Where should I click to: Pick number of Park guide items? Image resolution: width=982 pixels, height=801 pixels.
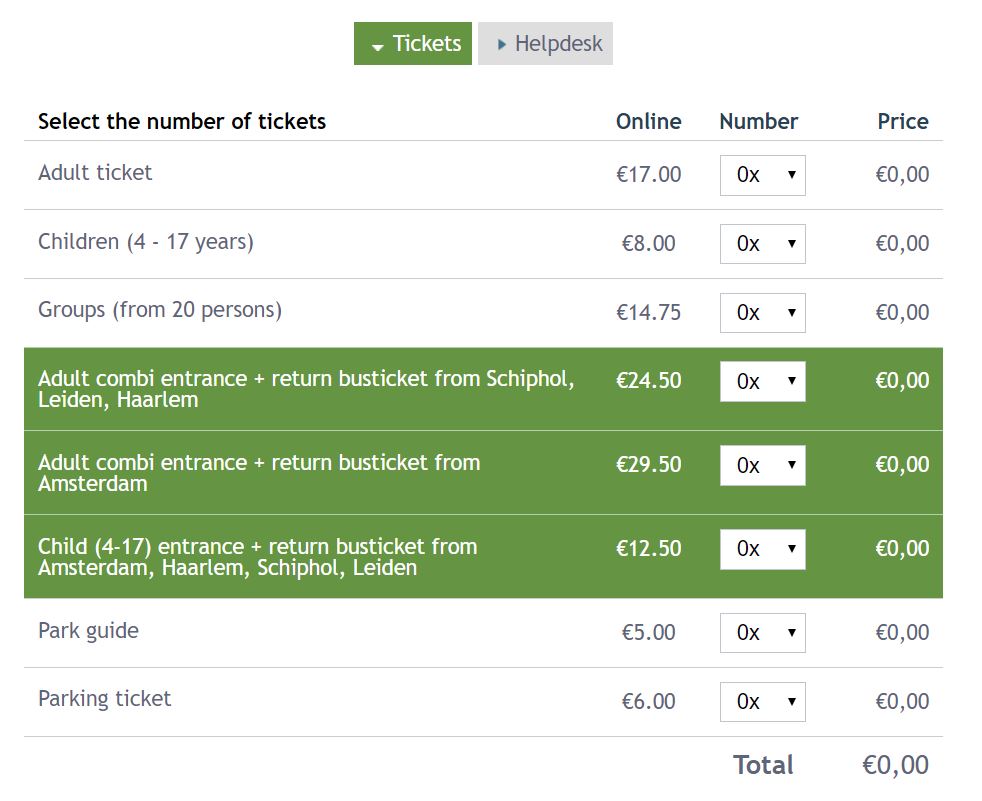tap(762, 633)
